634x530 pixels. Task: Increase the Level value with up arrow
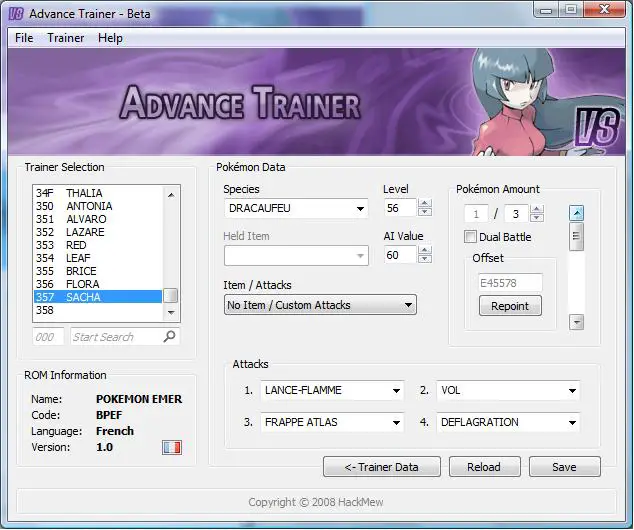[x=425, y=203]
